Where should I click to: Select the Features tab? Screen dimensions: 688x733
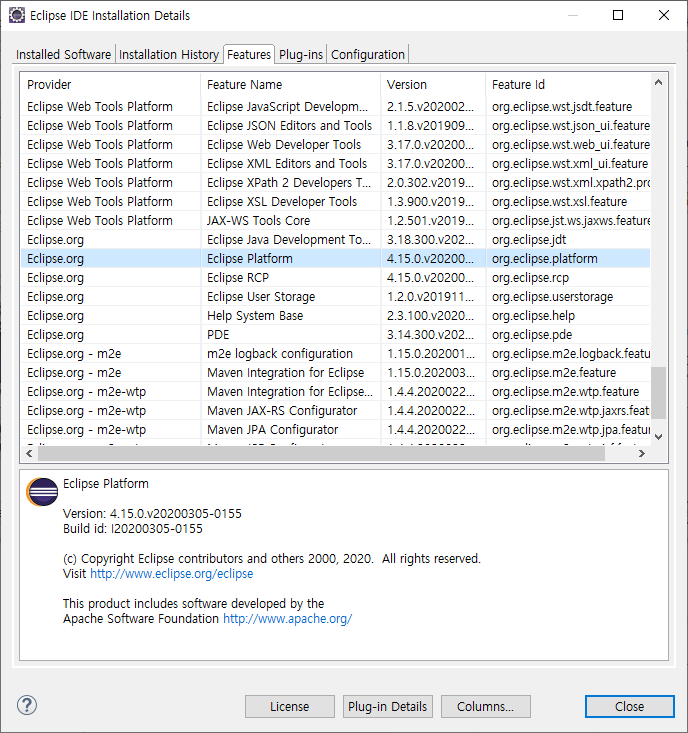click(x=249, y=54)
